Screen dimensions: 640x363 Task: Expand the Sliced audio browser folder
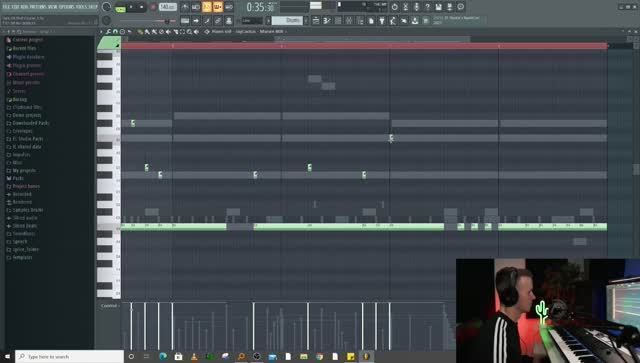24,218
